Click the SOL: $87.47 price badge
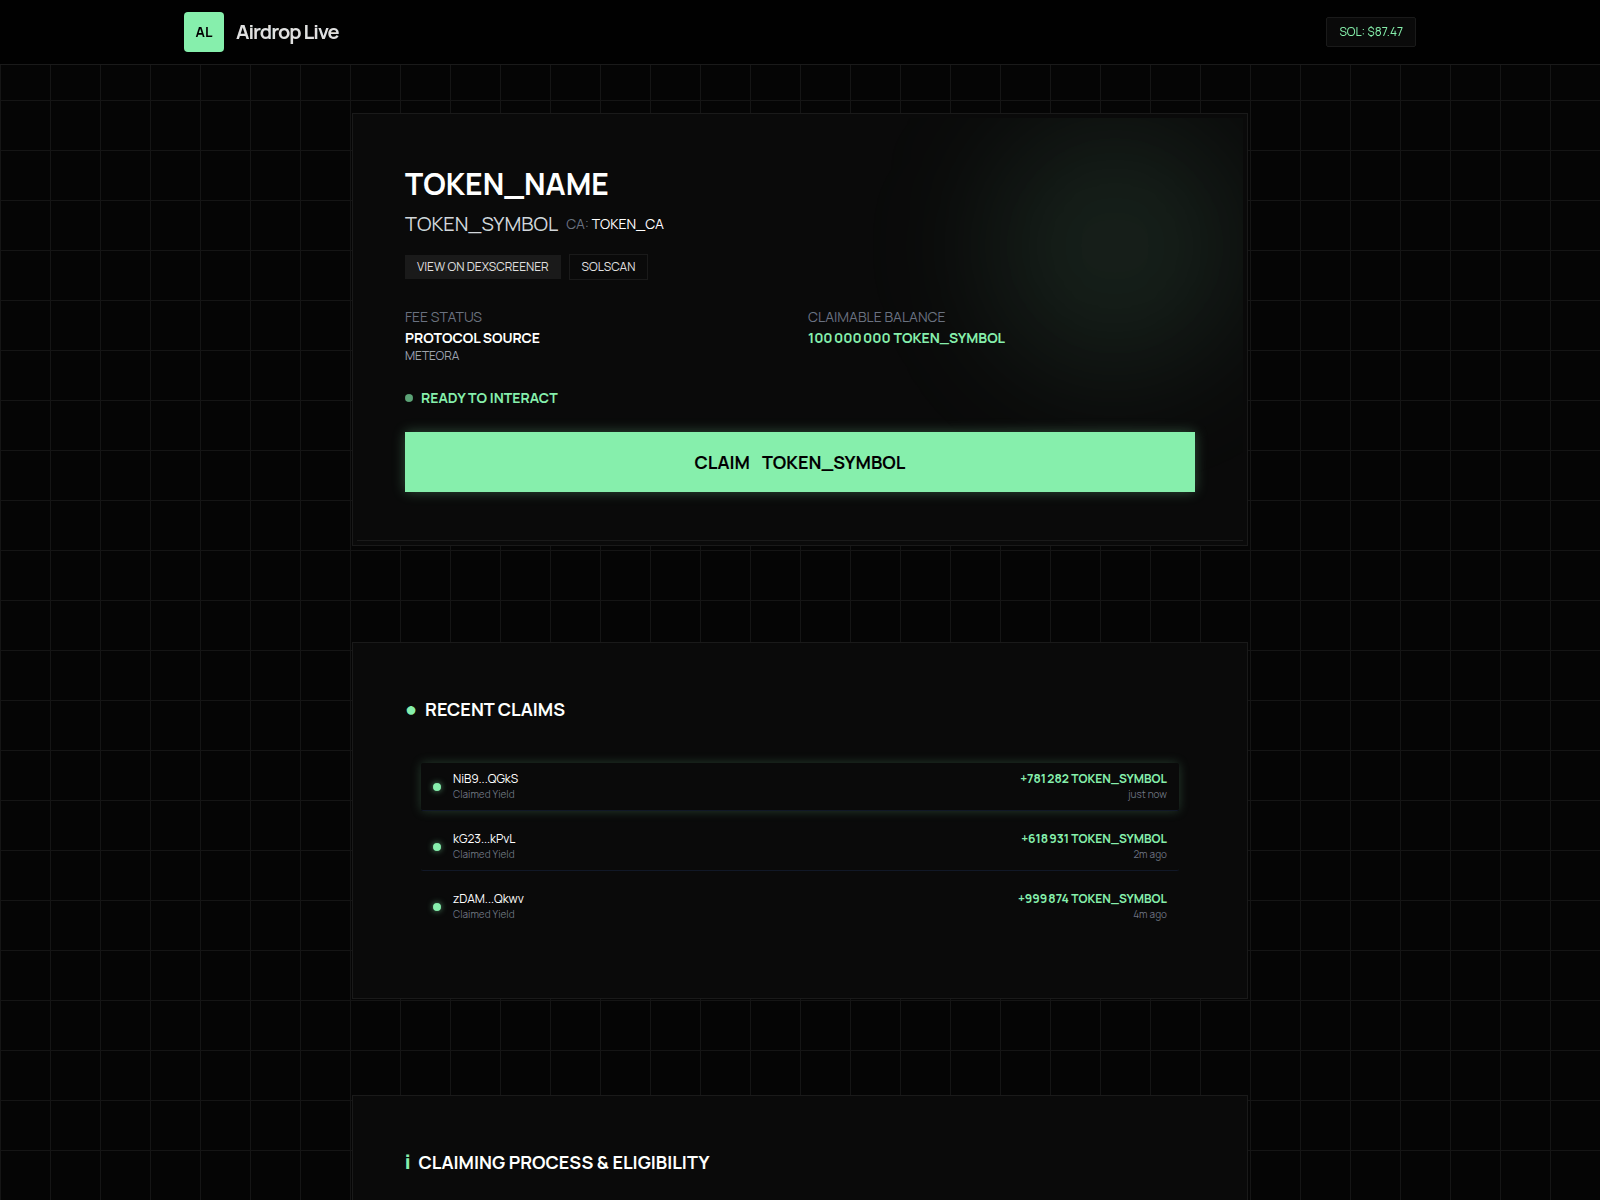The height and width of the screenshot is (1200, 1600). [1370, 31]
